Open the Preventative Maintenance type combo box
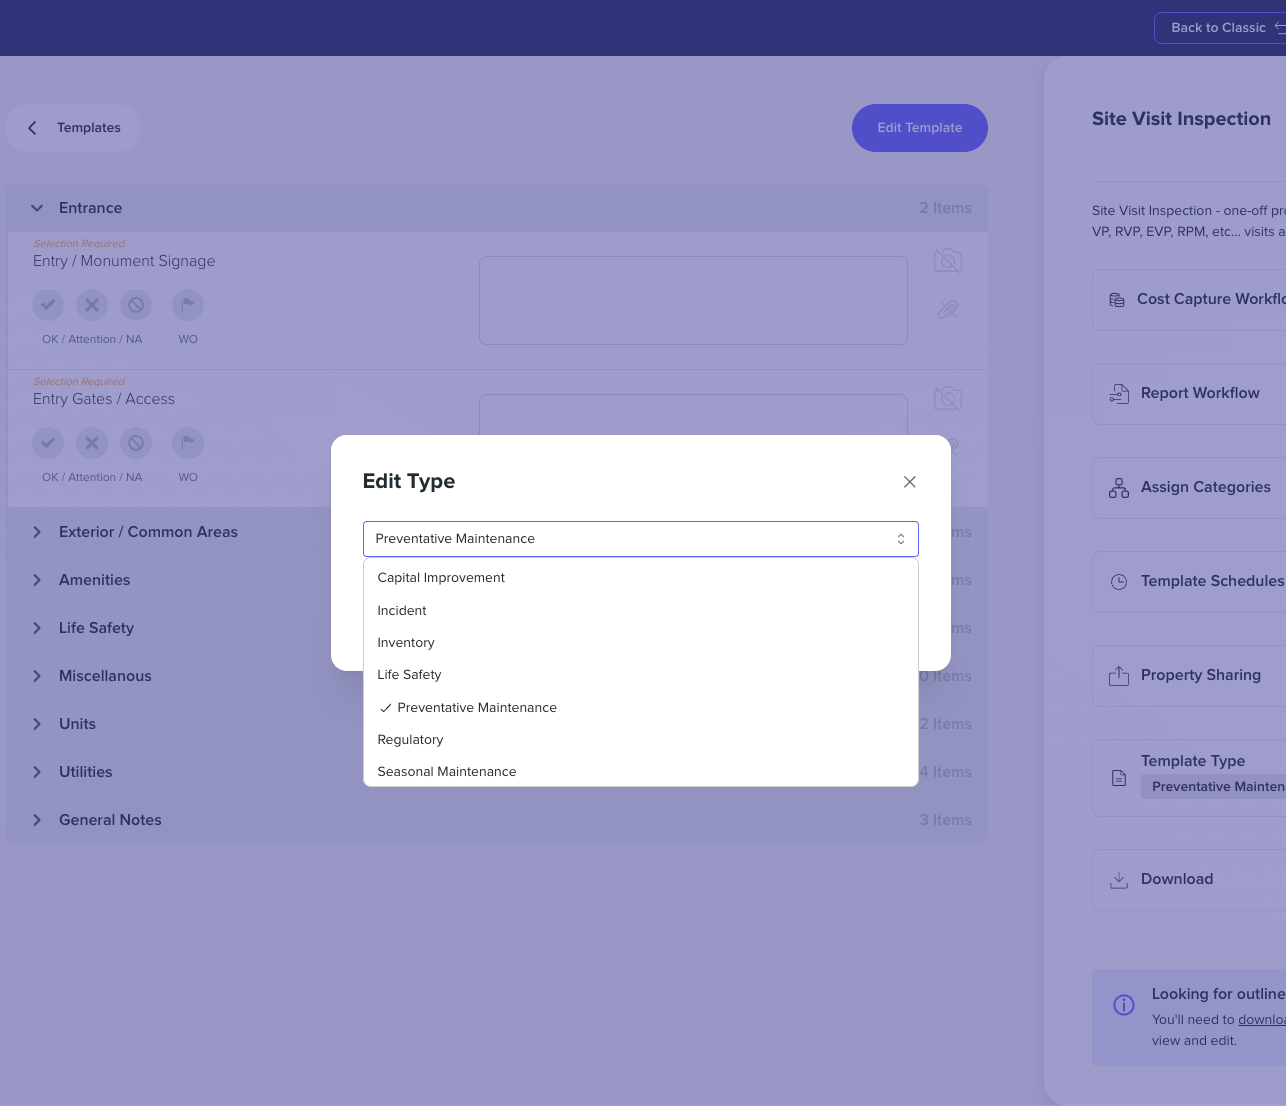Image resolution: width=1286 pixels, height=1106 pixels. click(640, 539)
